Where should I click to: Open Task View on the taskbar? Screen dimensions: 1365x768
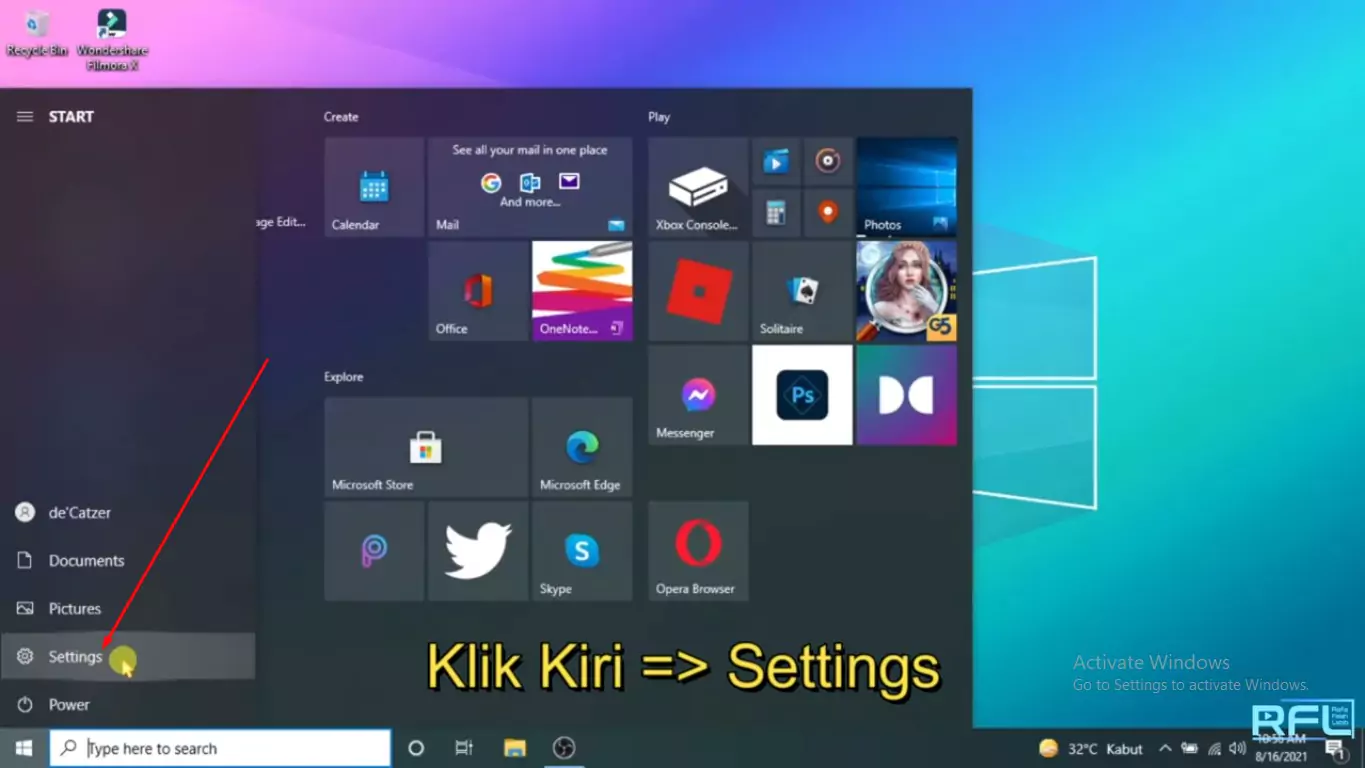point(464,748)
